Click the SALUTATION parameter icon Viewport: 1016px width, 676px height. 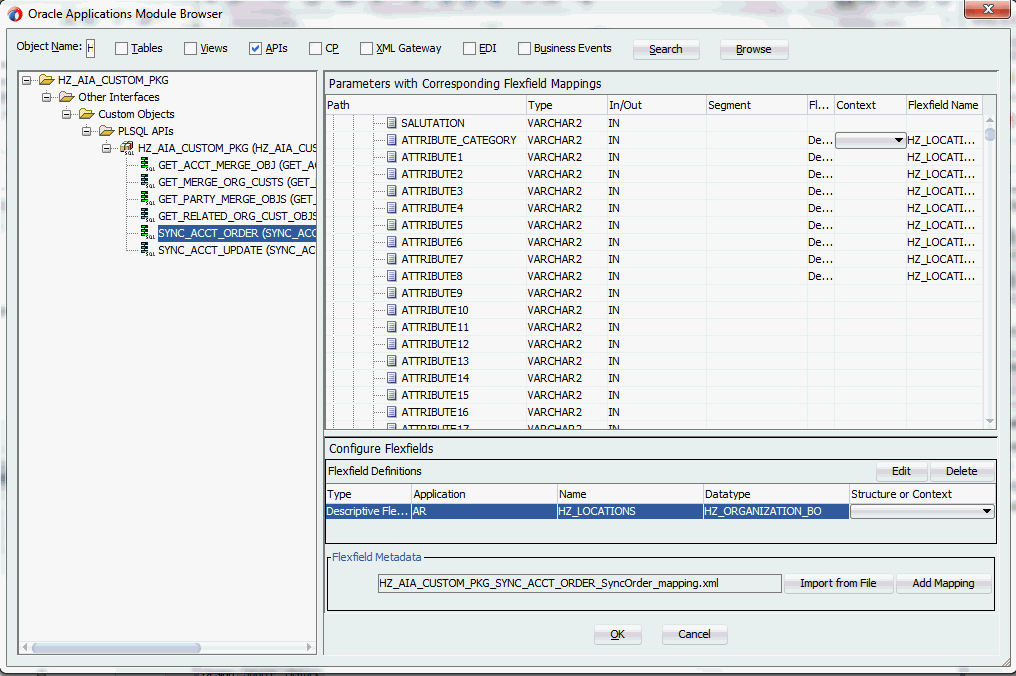pos(391,122)
